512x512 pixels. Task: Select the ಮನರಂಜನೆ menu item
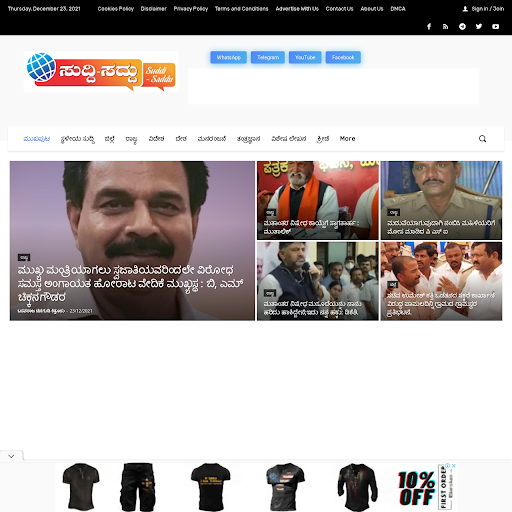[x=212, y=139]
